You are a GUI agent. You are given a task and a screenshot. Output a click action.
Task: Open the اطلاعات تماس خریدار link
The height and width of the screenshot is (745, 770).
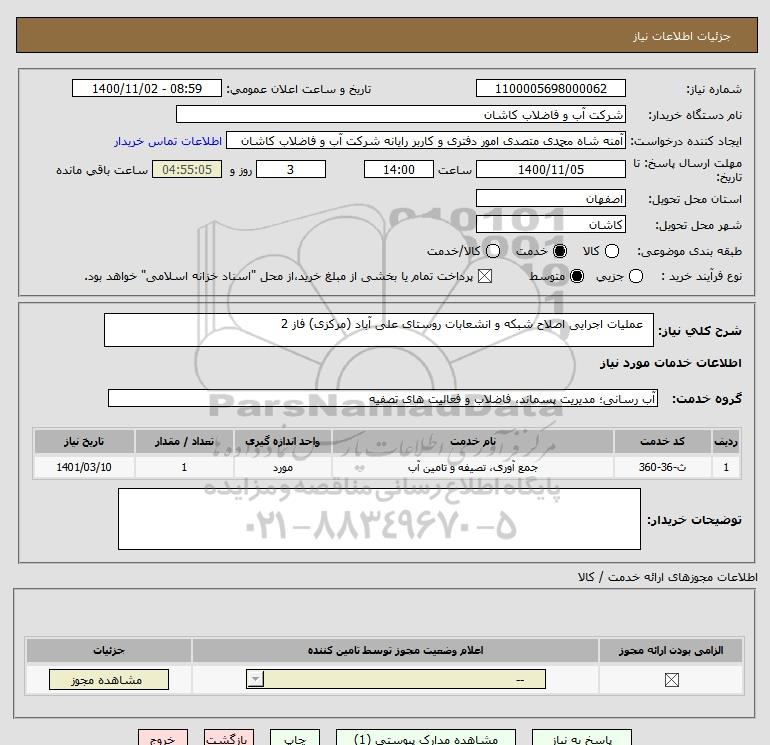pos(168,141)
